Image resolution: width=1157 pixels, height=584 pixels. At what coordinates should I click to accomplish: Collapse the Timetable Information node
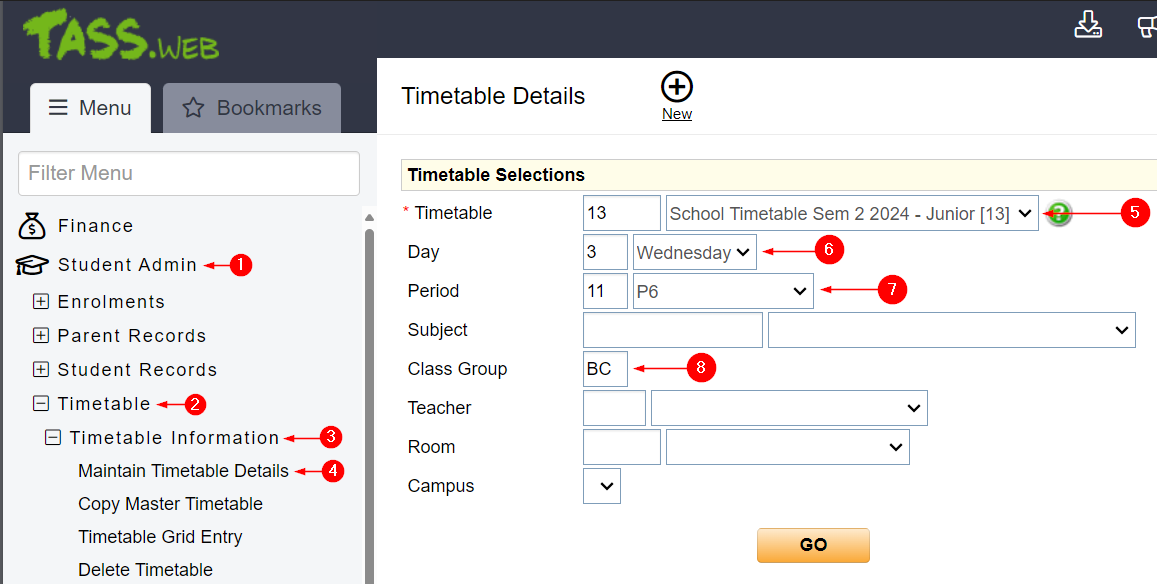53,438
